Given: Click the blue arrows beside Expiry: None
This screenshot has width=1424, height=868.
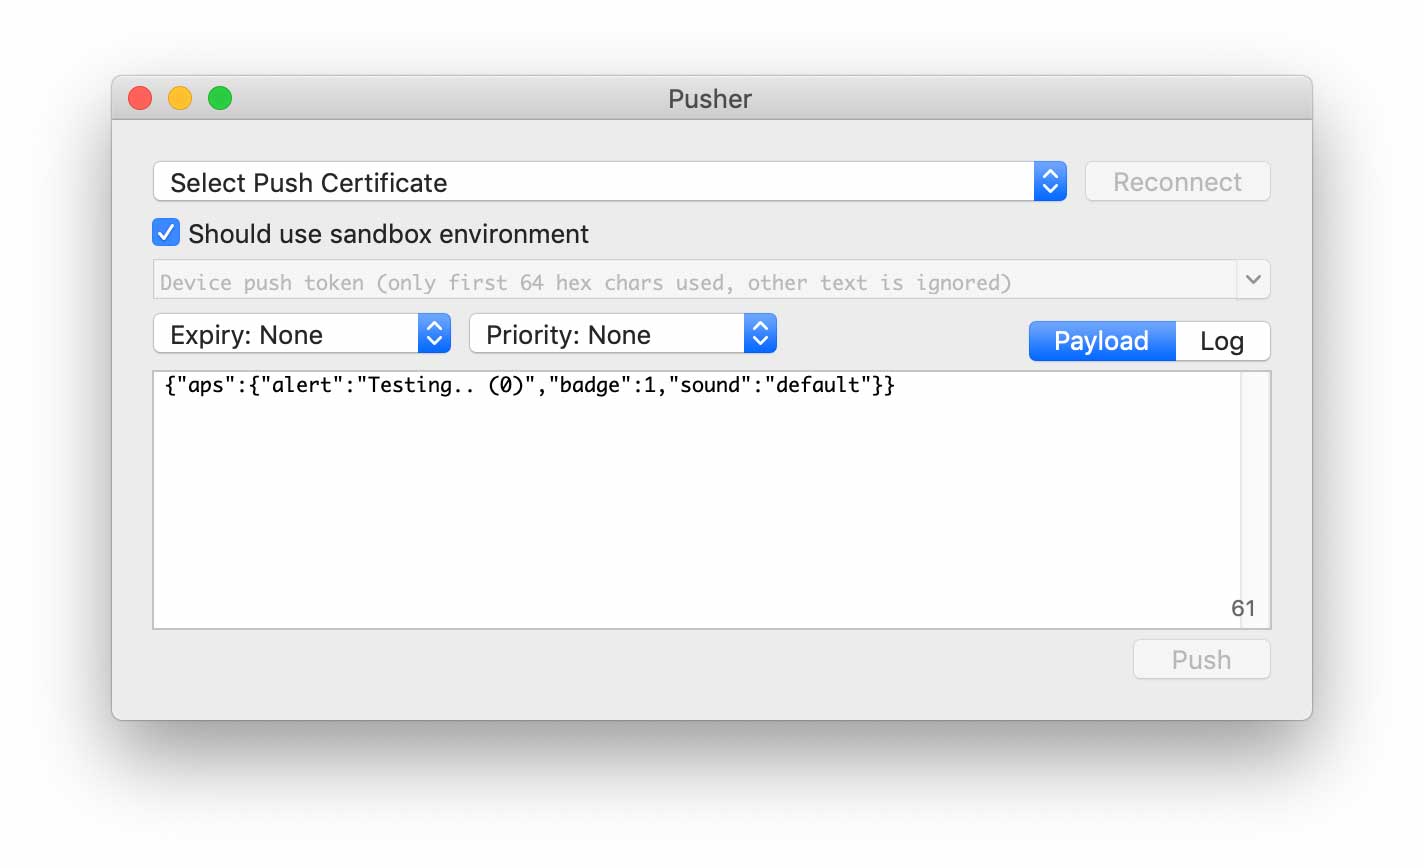Looking at the screenshot, I should tap(434, 334).
